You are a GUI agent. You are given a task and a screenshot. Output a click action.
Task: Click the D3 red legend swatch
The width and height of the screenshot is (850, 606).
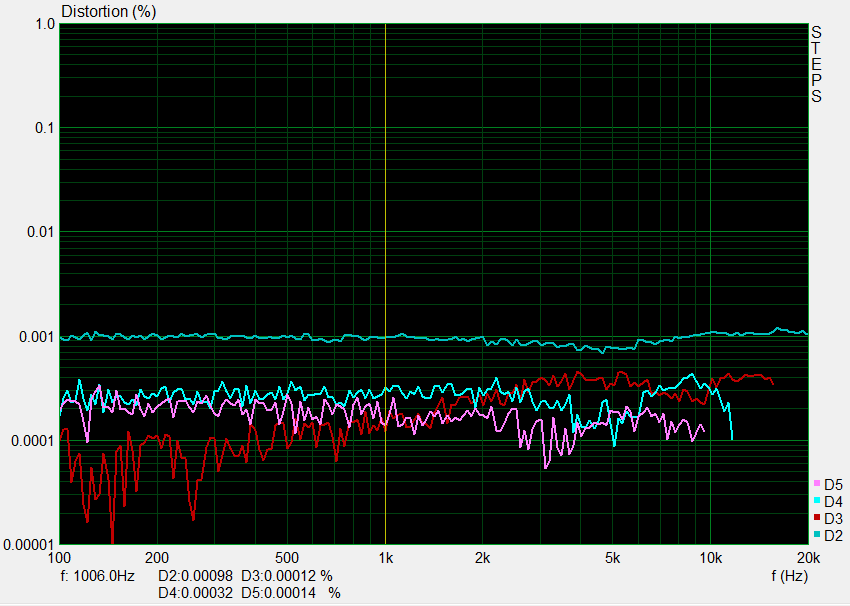(817, 518)
